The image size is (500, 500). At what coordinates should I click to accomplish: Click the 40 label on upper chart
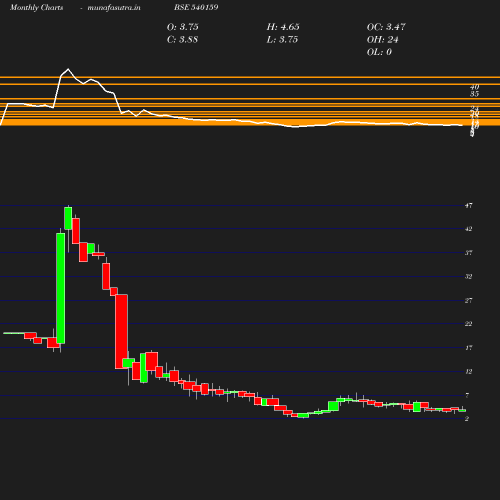(x=474, y=87)
